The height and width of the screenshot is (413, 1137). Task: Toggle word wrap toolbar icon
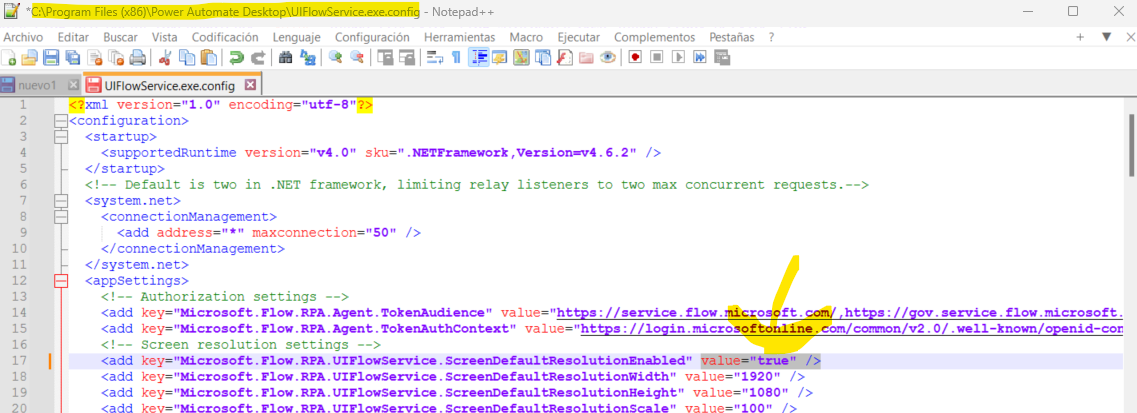(434, 58)
